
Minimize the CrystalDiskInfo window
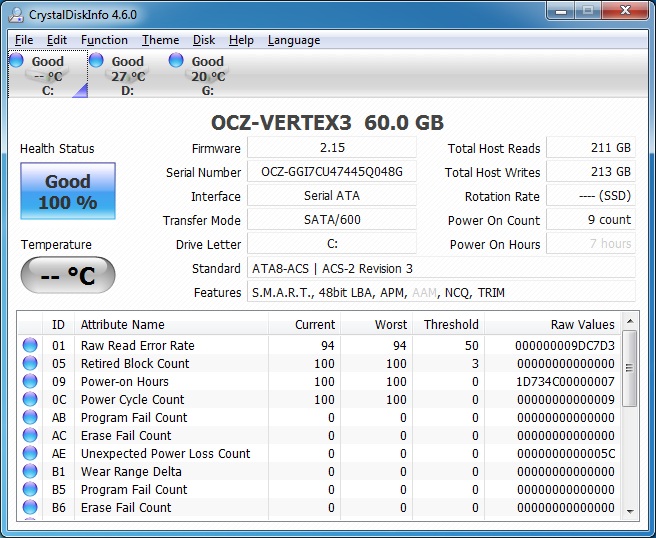tap(561, 11)
